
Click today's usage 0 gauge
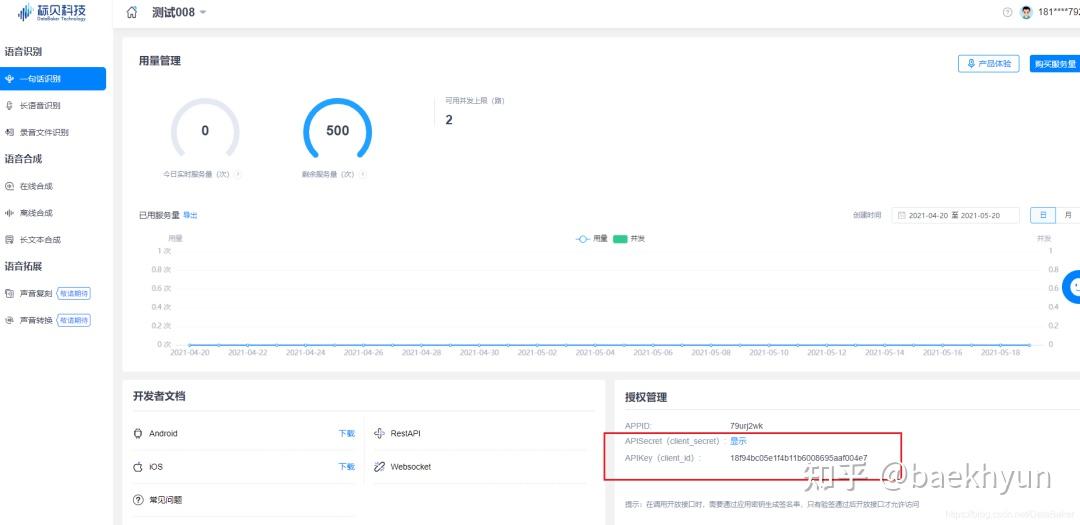[x=205, y=131]
